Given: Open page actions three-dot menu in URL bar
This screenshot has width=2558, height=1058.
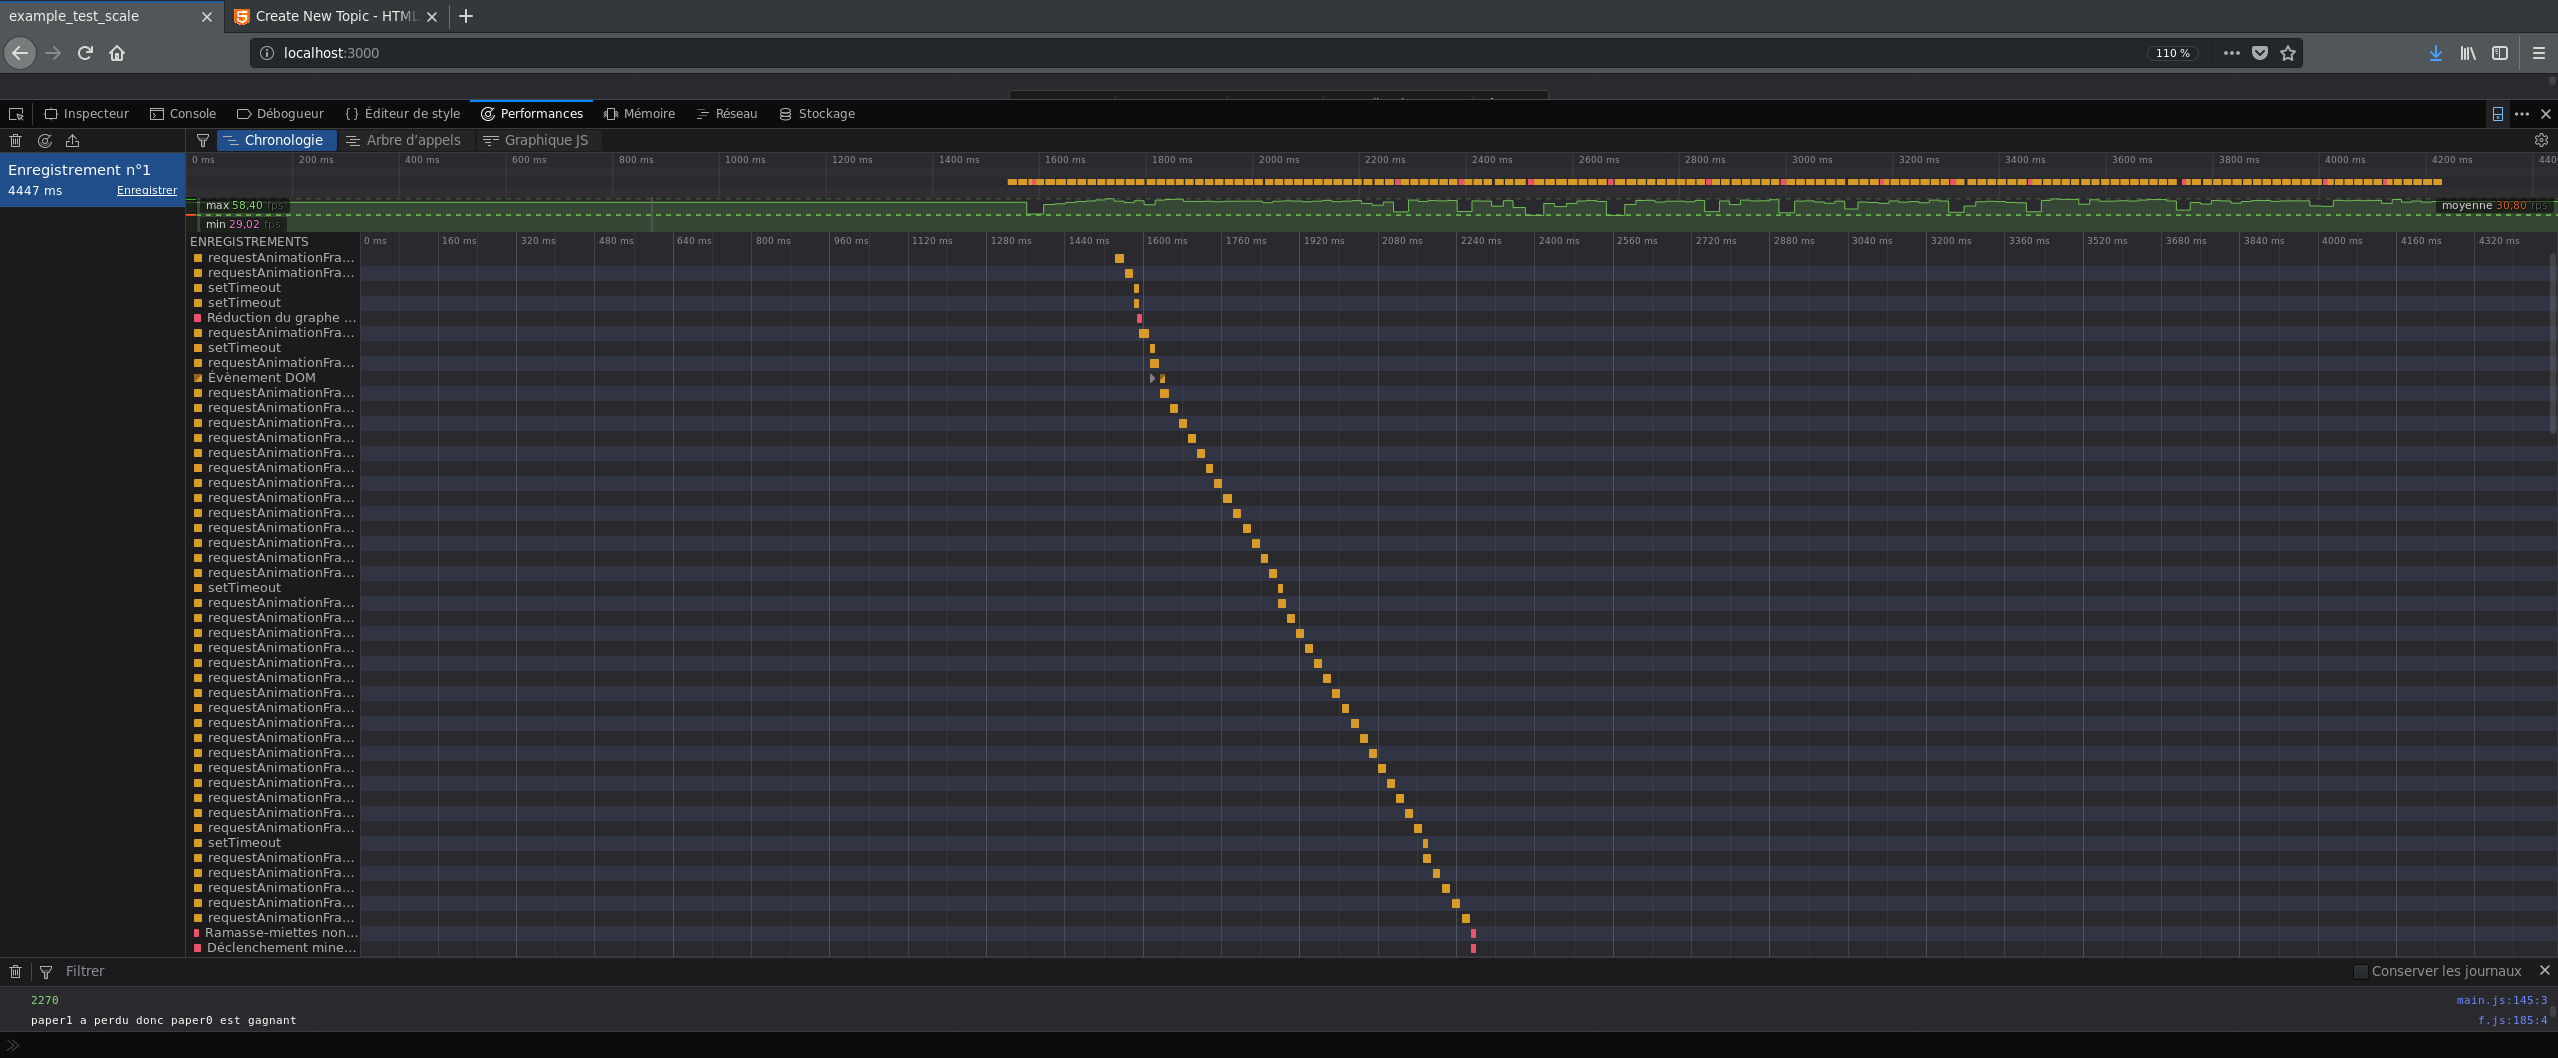Looking at the screenshot, I should 2231,53.
